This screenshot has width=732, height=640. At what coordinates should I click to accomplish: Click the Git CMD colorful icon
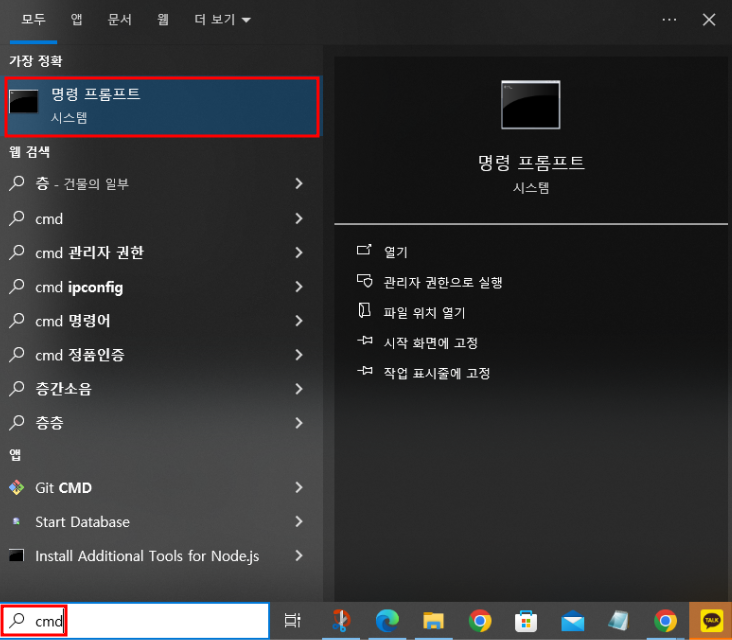pos(16,487)
